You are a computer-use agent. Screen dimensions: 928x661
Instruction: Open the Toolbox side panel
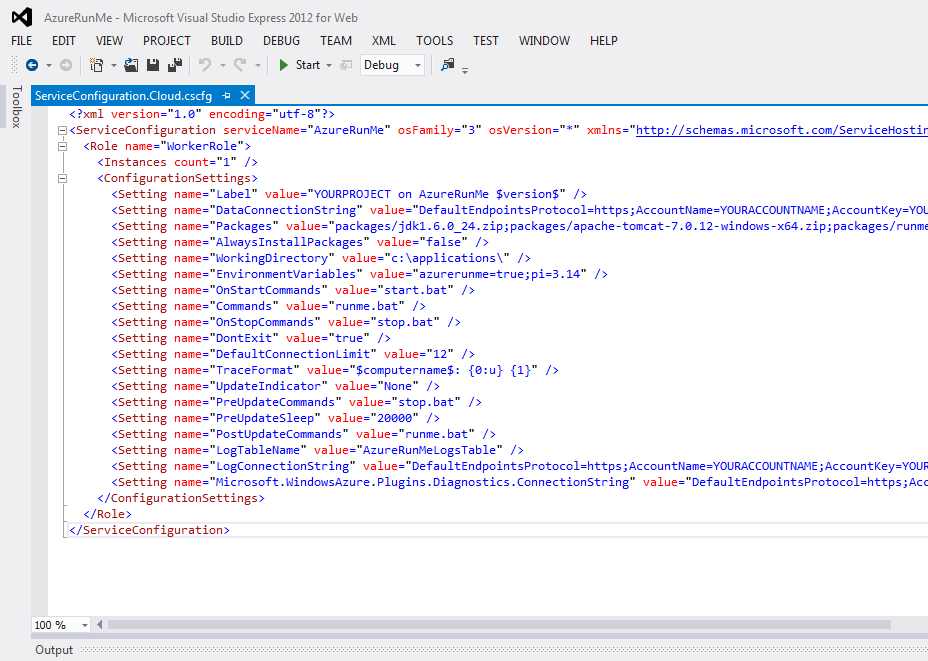point(17,107)
